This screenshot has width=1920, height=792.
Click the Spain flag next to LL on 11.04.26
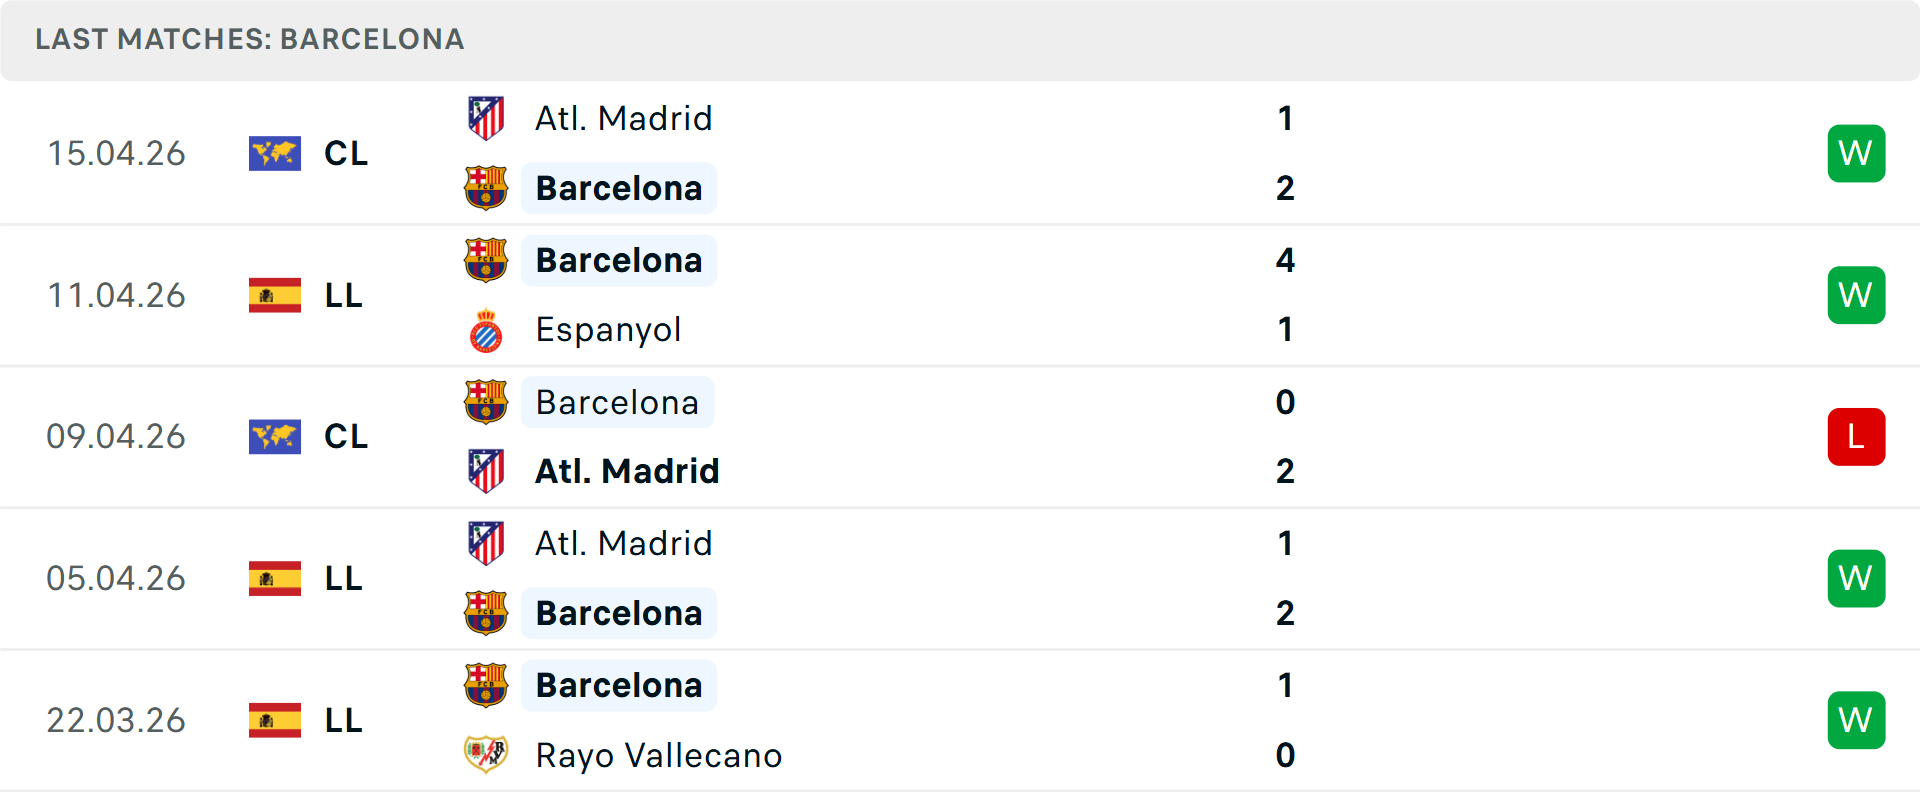275,295
